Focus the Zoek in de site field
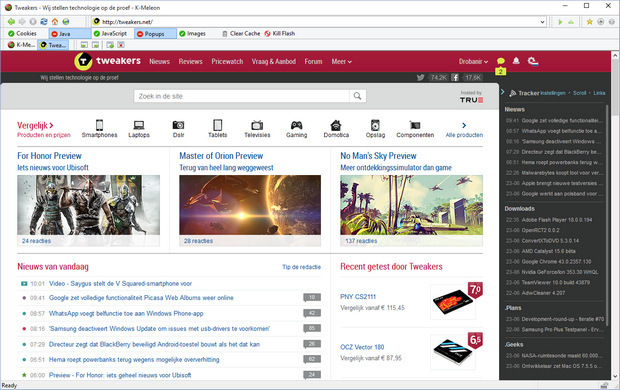620x390 pixels. (x=242, y=96)
